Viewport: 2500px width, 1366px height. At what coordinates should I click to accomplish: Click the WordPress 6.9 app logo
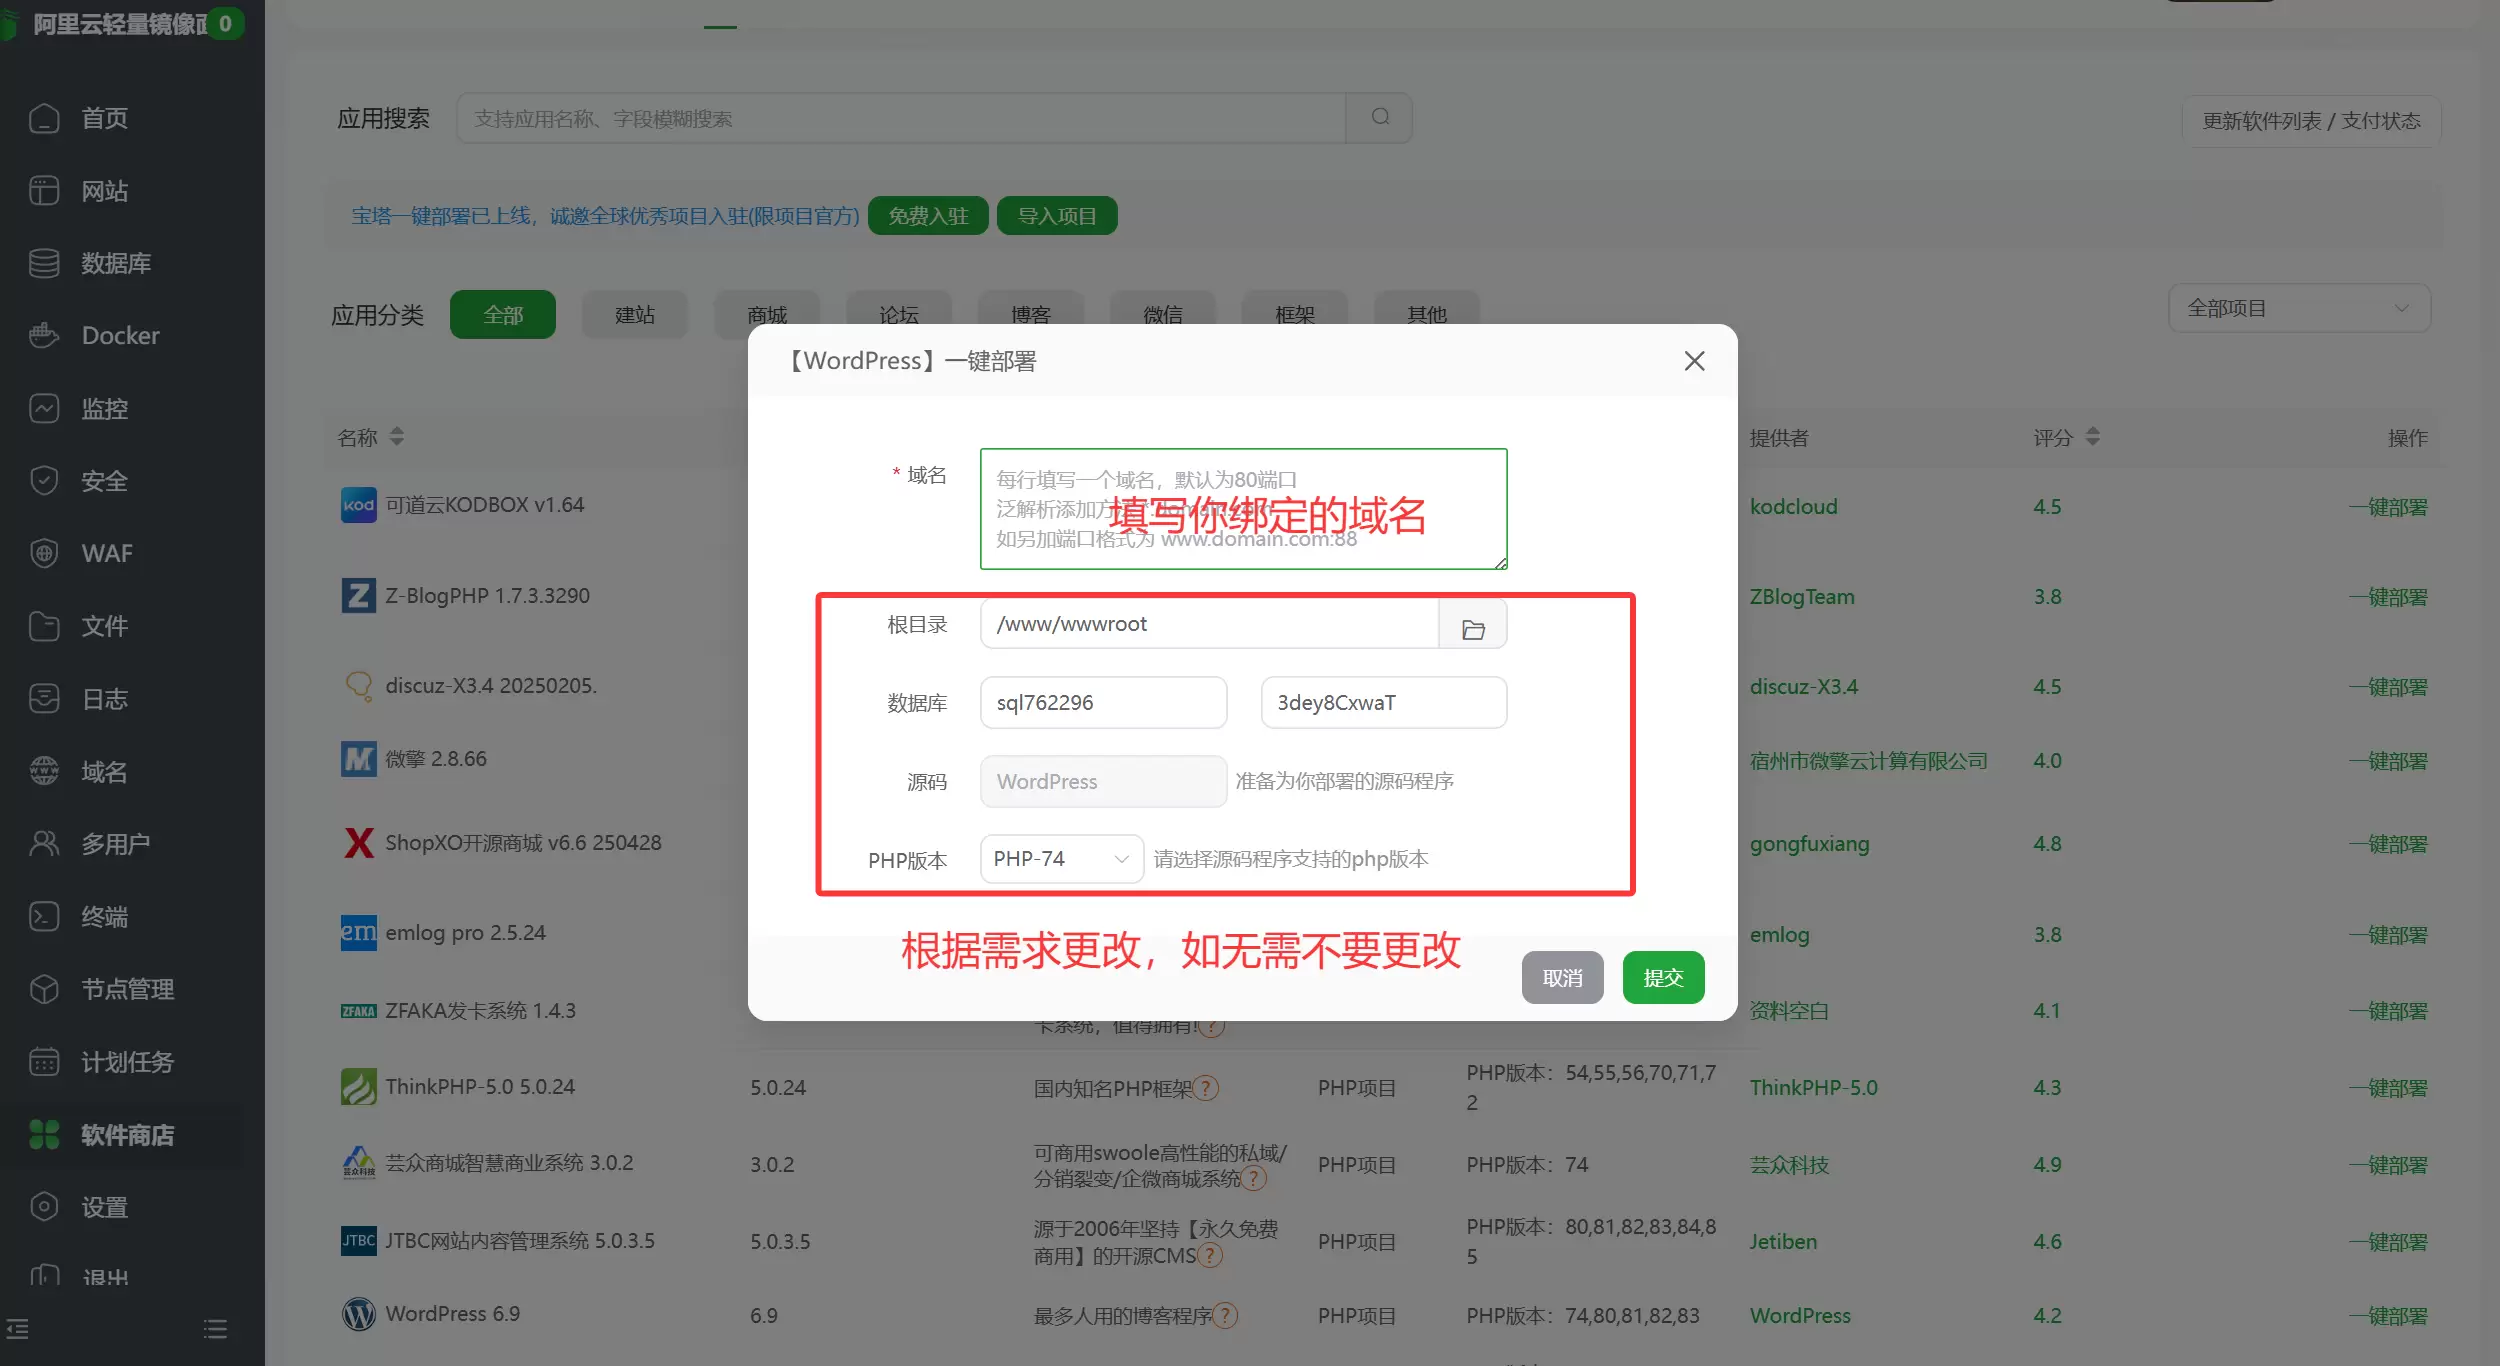coord(358,1314)
